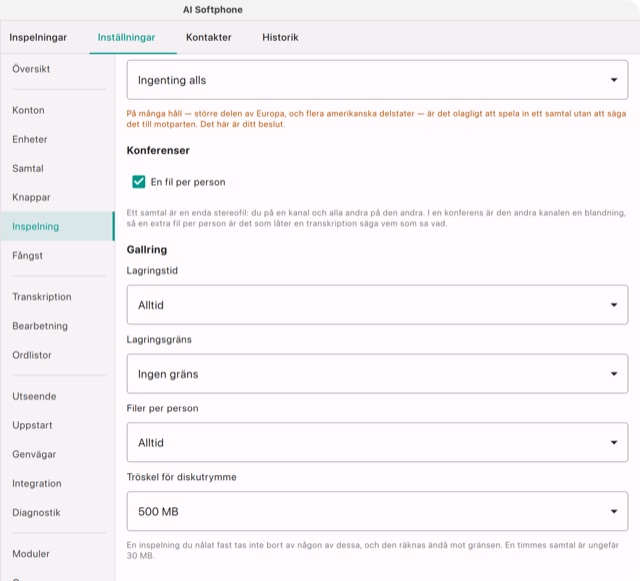Open Tröskel för diskutrymme 500 MB dropdown
Screen dimensions: 640x581
click(x=377, y=511)
